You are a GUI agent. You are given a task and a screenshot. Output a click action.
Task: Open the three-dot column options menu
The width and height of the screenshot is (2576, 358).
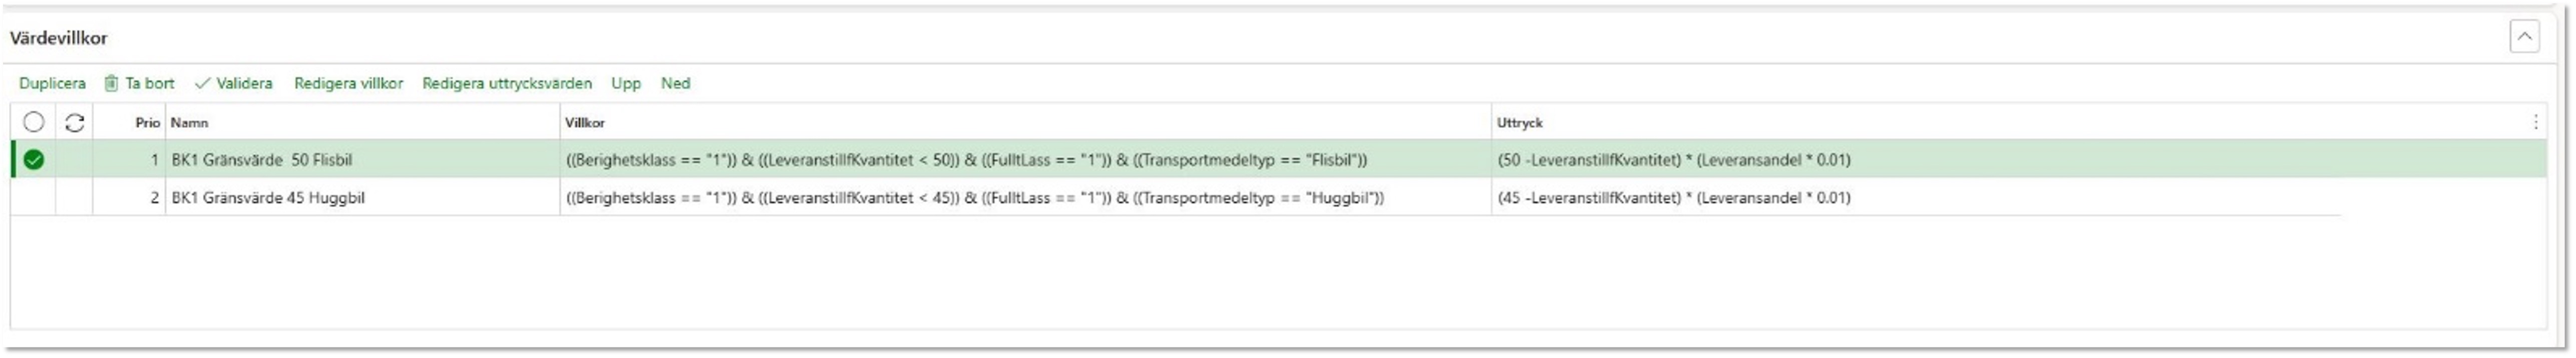(2535, 122)
